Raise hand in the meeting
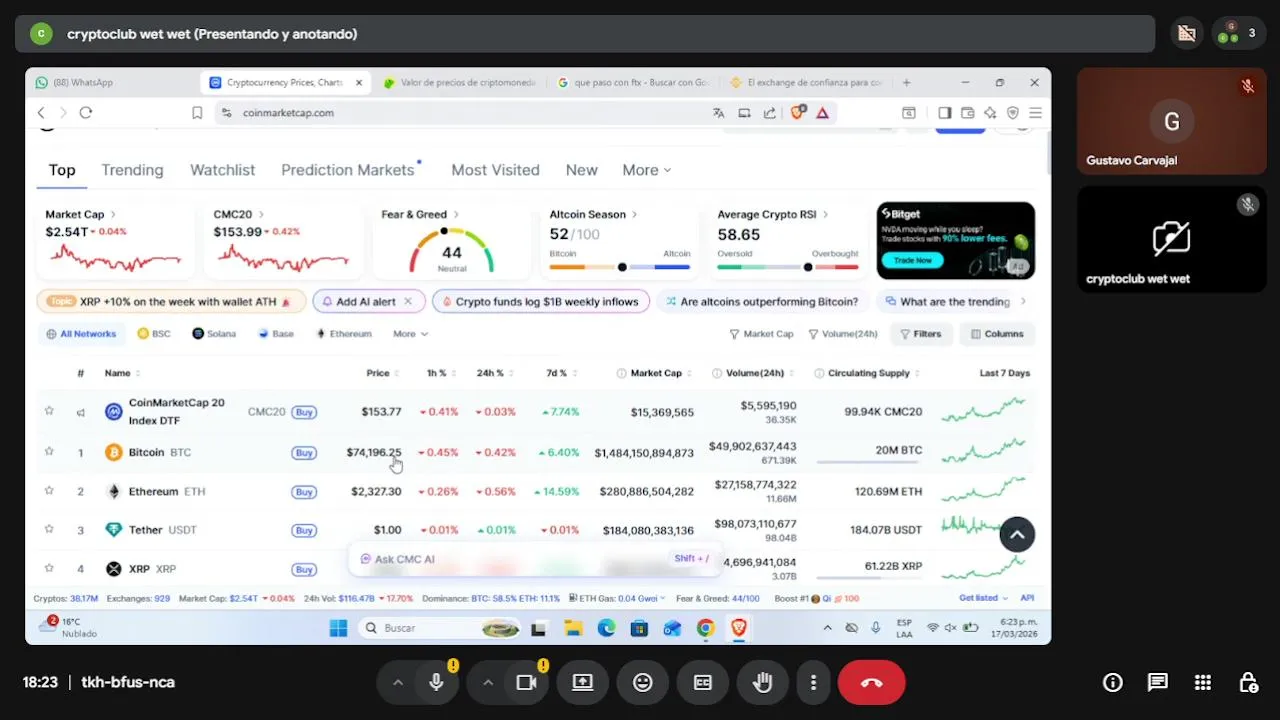 coord(763,682)
